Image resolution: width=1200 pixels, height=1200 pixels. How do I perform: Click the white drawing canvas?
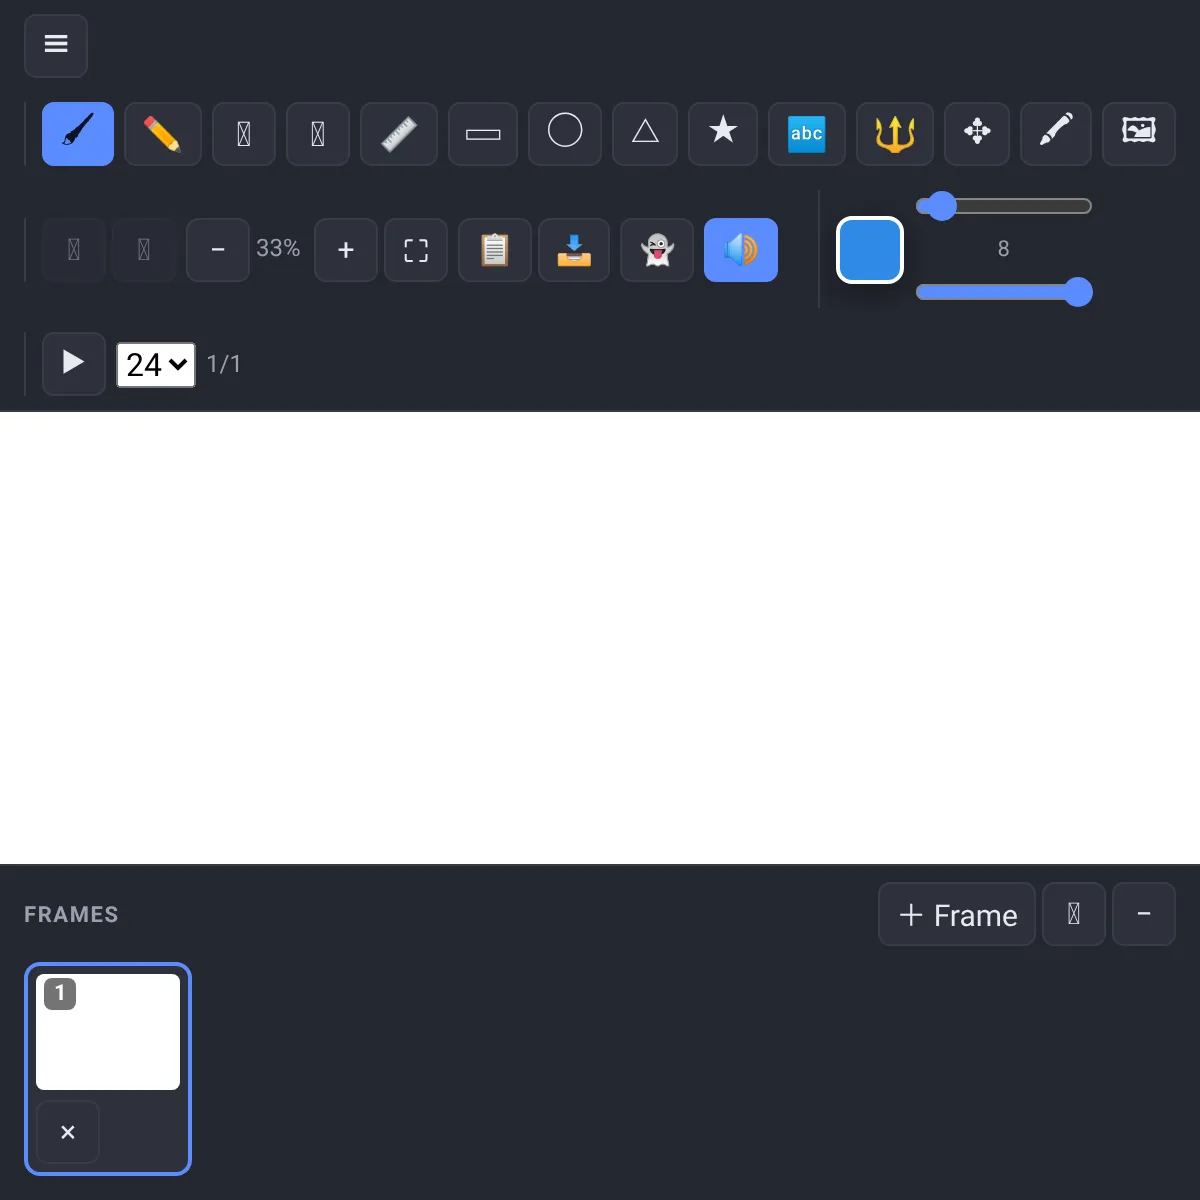600,638
